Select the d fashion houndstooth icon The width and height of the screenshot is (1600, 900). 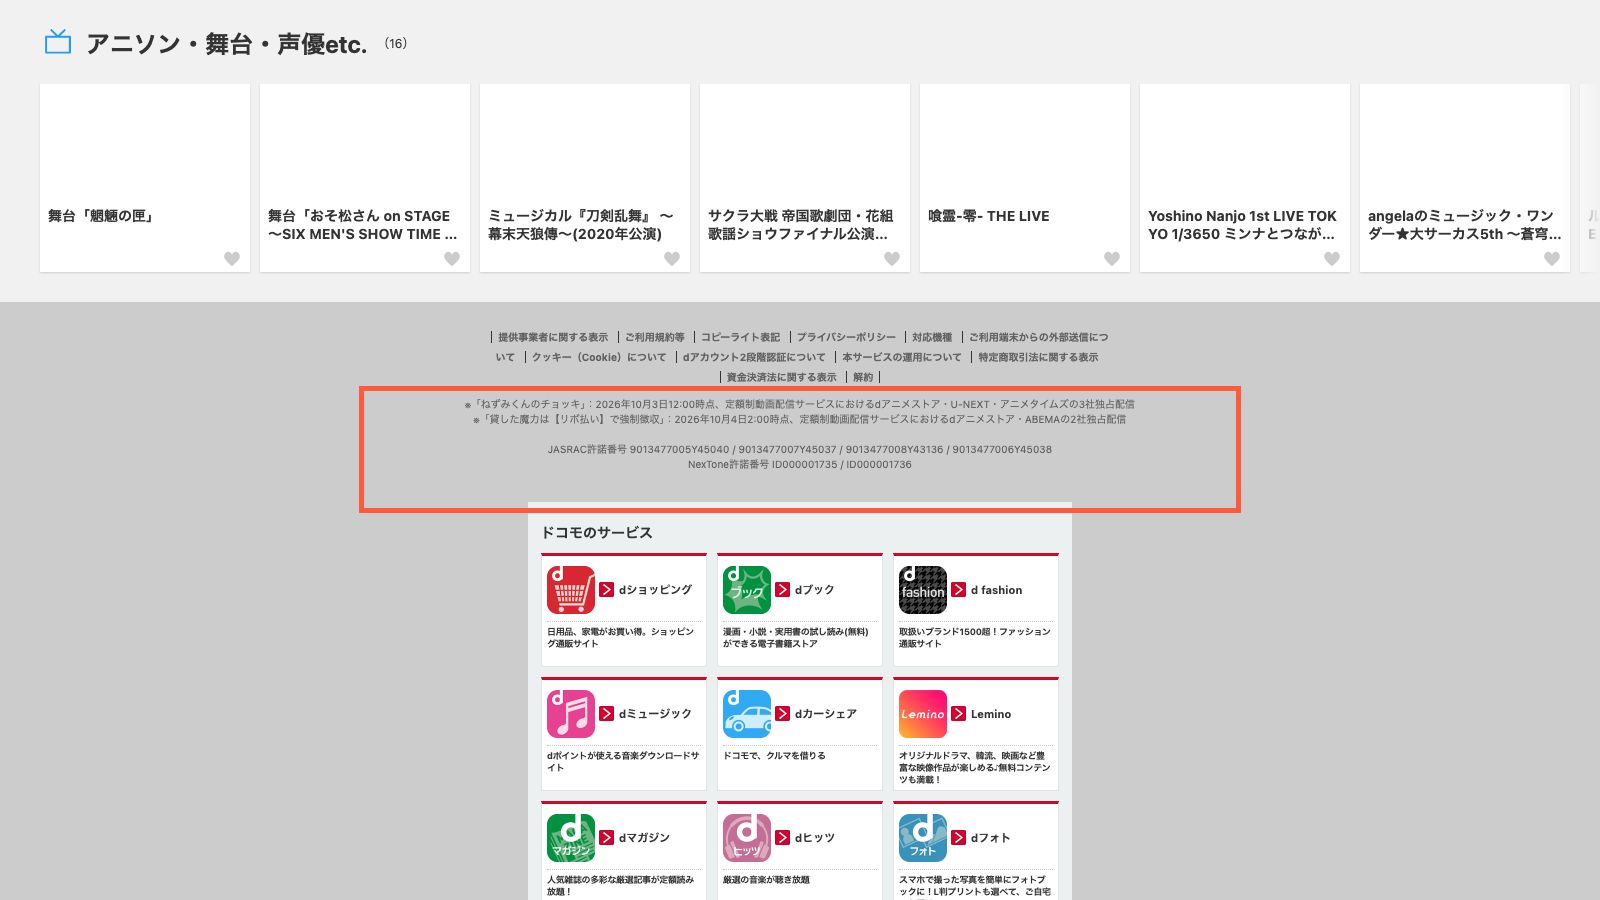[923, 590]
